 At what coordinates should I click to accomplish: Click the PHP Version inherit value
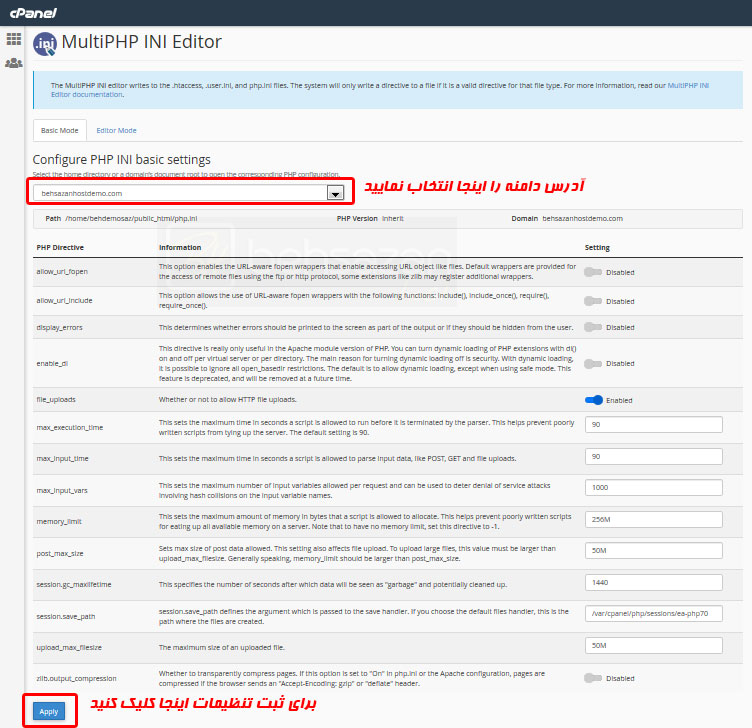pos(393,218)
